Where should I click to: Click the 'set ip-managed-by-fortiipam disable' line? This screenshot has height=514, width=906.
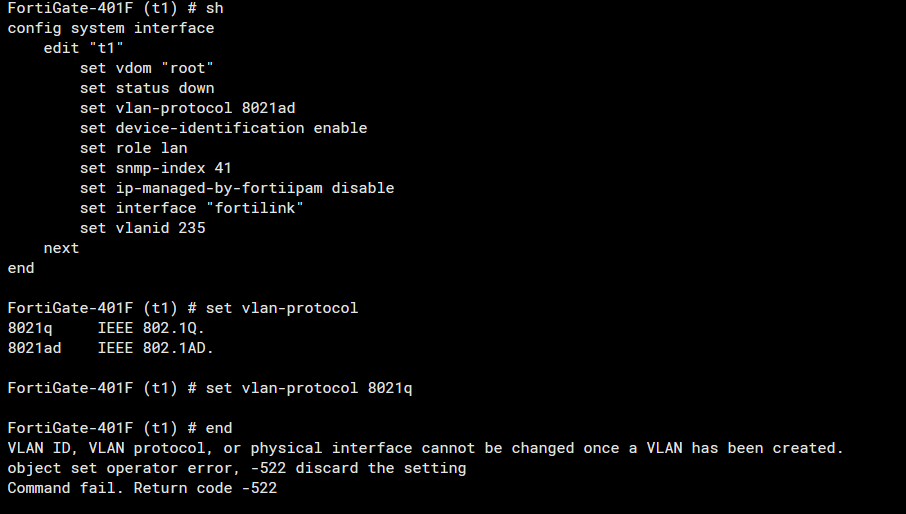[x=237, y=188]
